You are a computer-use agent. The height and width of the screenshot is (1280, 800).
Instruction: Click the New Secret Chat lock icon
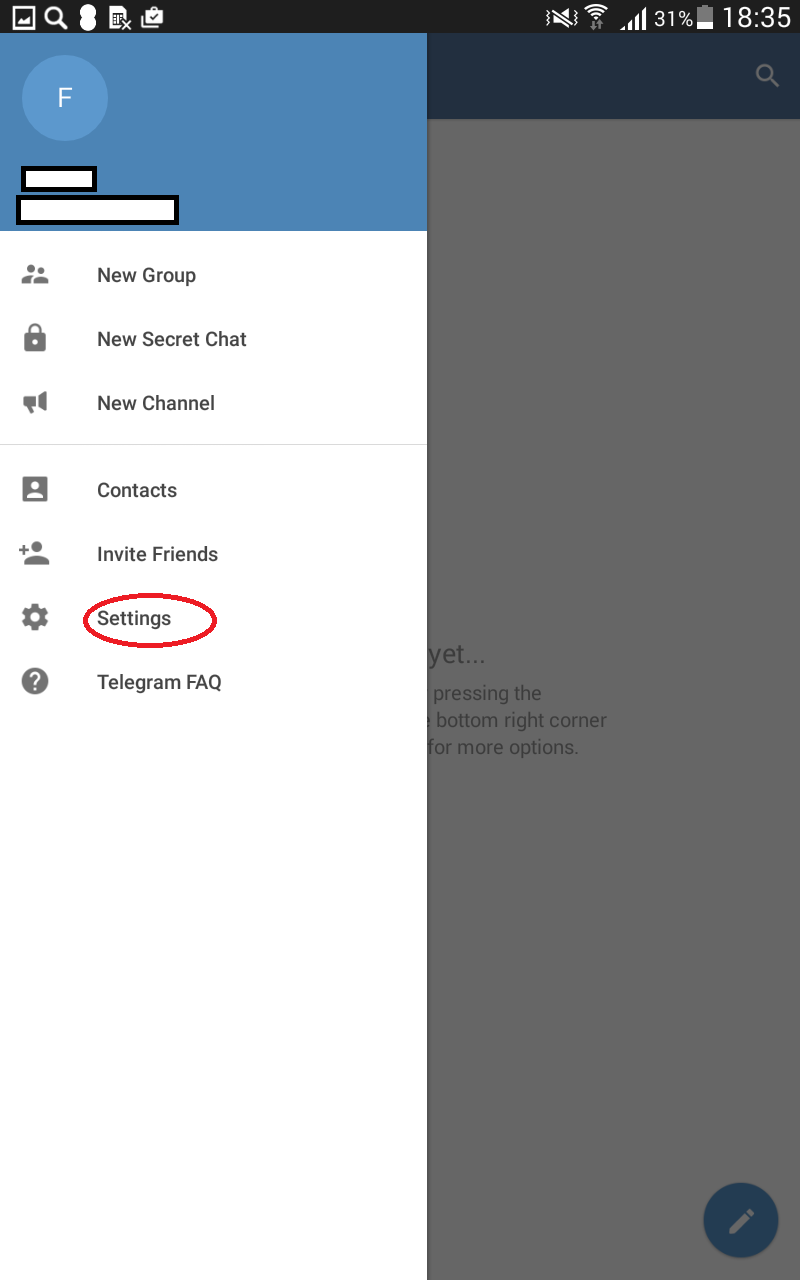coord(35,339)
